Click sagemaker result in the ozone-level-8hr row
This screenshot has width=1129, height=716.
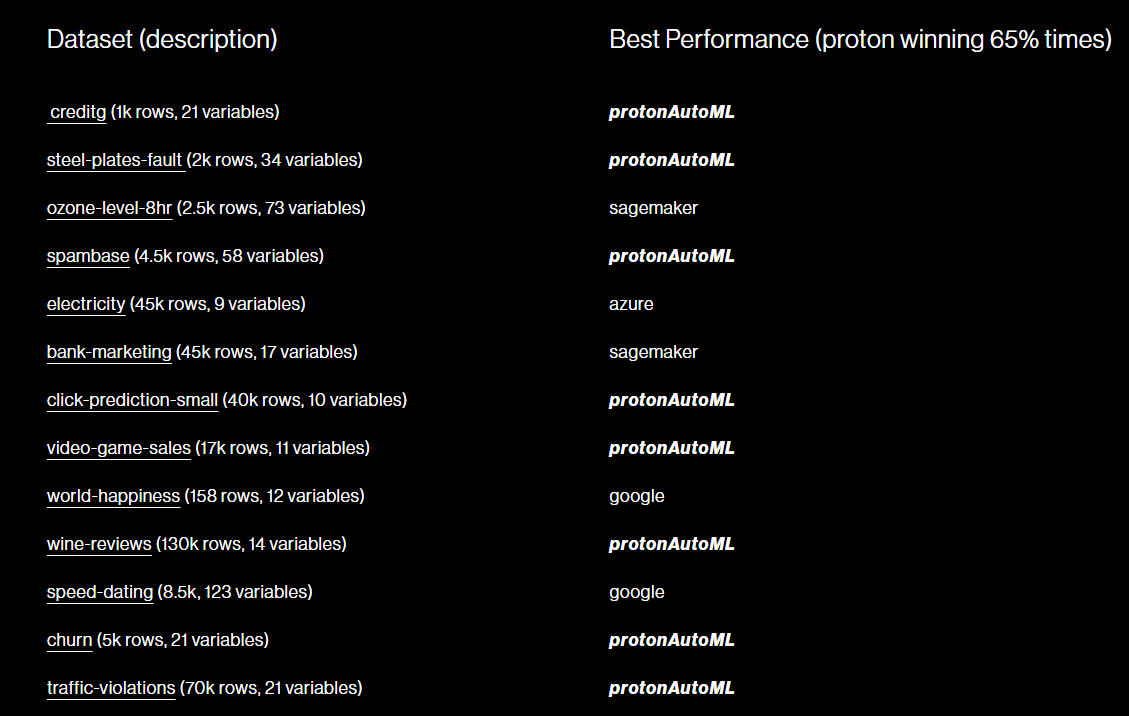click(x=653, y=208)
